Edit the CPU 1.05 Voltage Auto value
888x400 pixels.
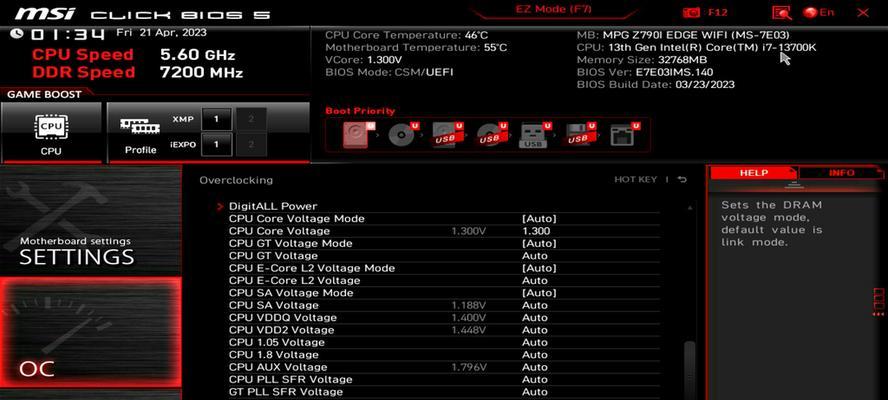535,343
